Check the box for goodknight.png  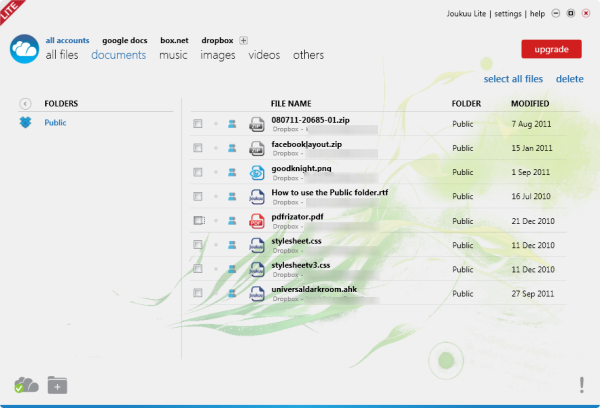(x=197, y=172)
